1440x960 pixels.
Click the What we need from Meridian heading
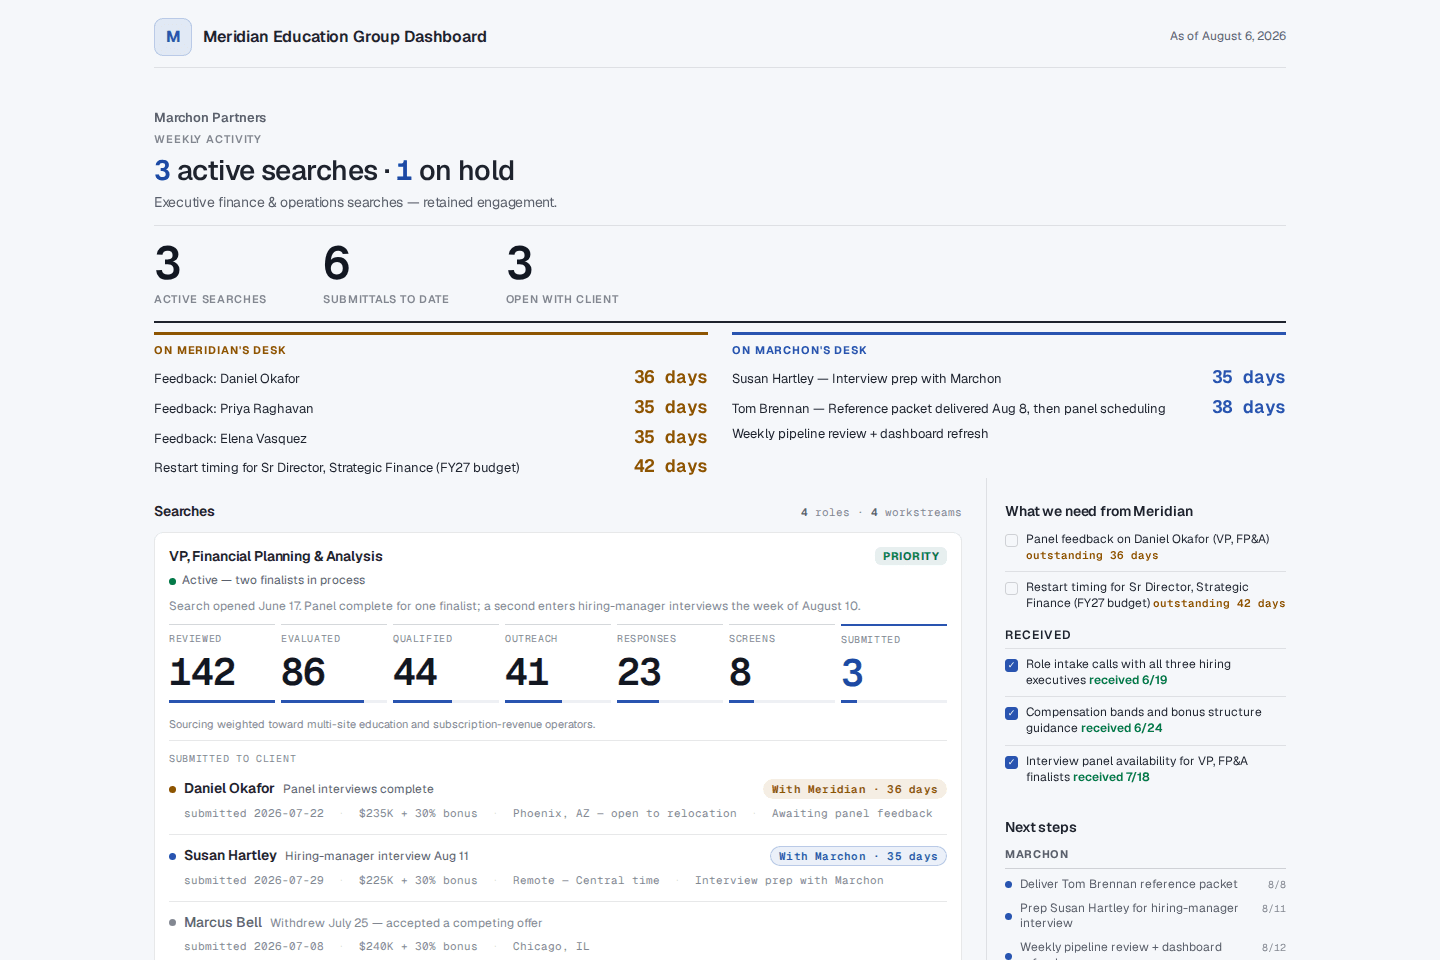tap(1099, 511)
